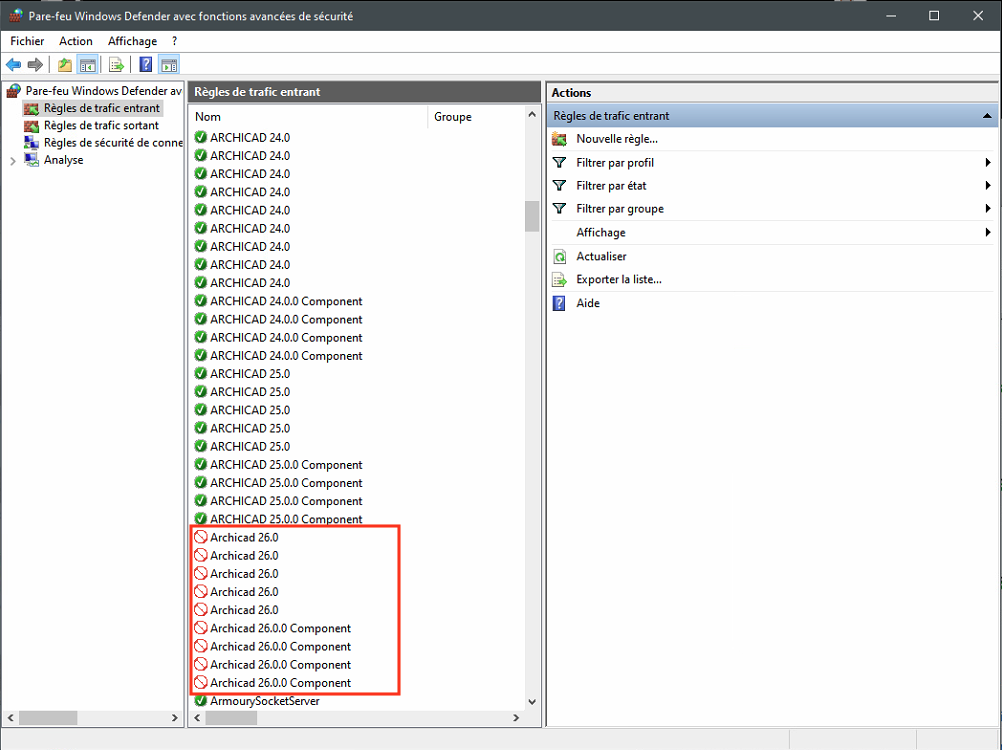Click the Forward arrow toolbar icon
The image size is (1002, 750).
pos(35,65)
